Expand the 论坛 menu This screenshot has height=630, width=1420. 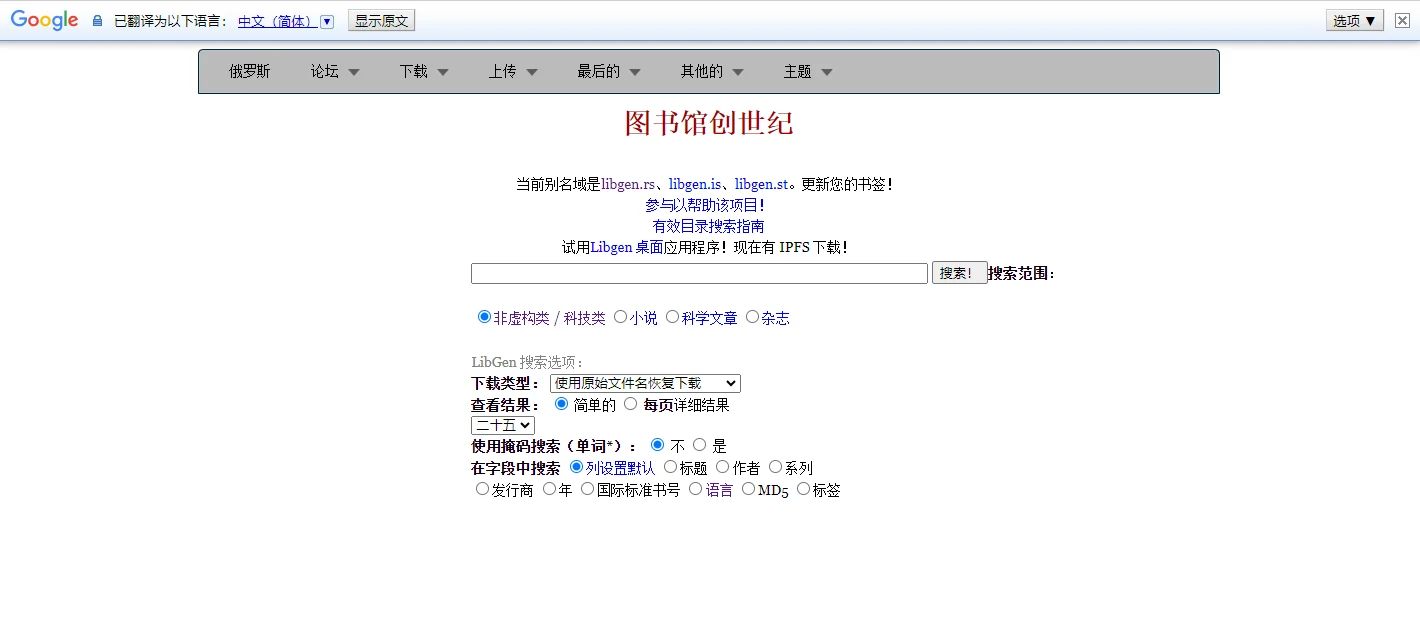335,71
